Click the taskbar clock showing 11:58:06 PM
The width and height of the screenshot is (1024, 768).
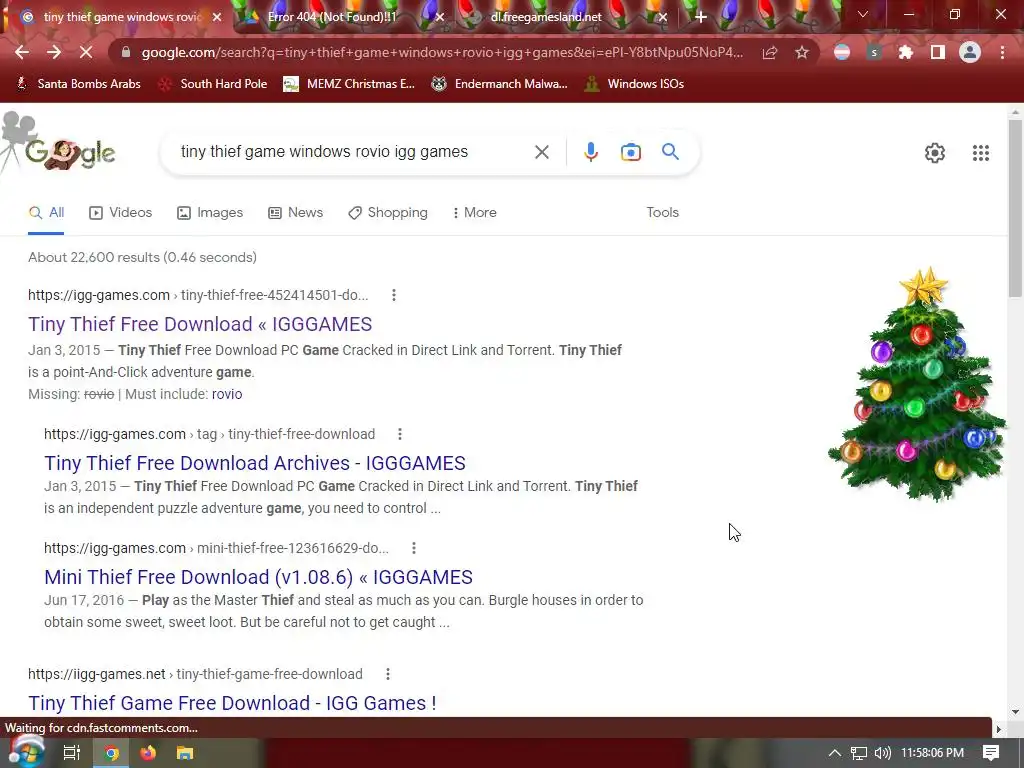932,753
